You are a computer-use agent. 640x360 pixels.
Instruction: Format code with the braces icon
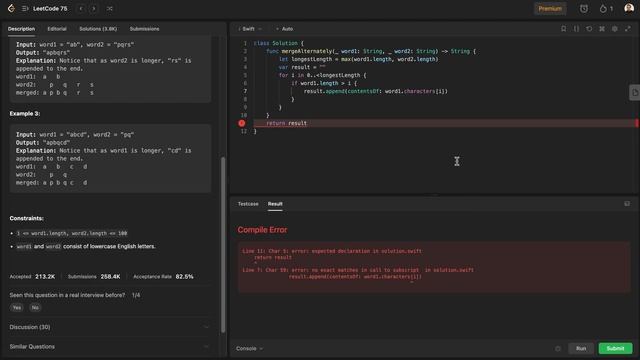click(x=576, y=29)
